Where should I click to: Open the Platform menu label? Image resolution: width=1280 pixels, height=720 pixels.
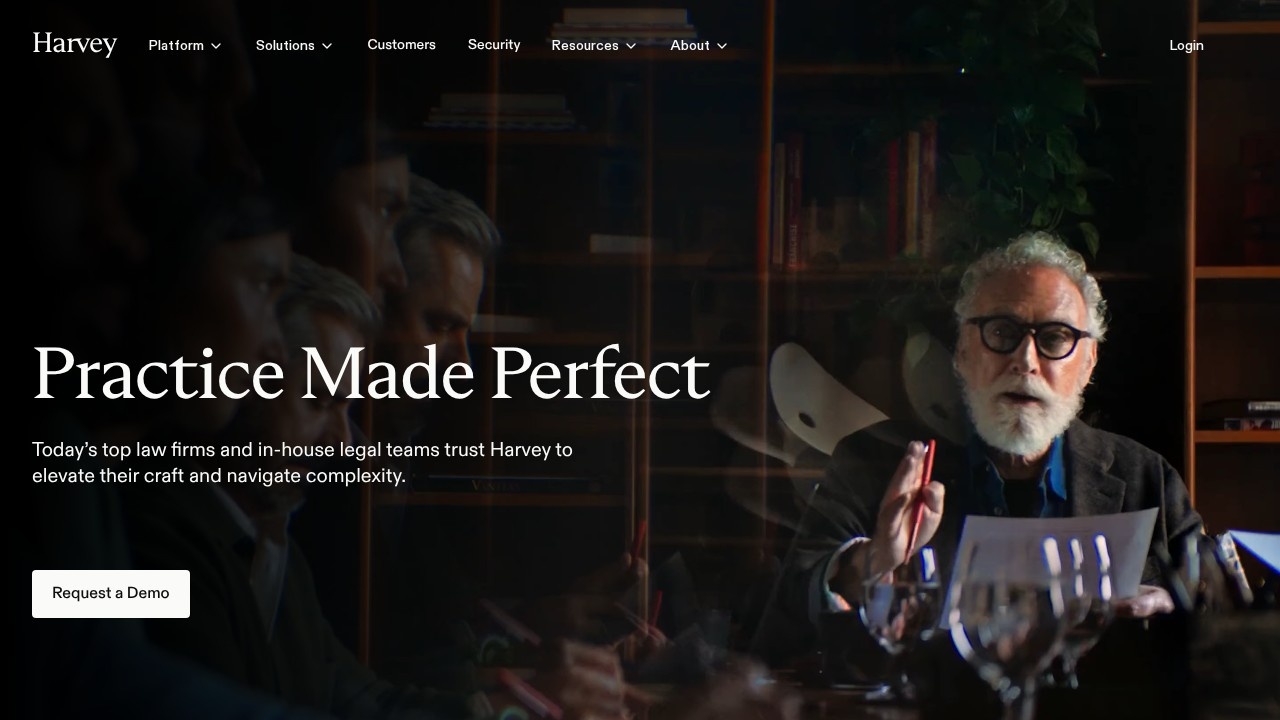click(176, 45)
